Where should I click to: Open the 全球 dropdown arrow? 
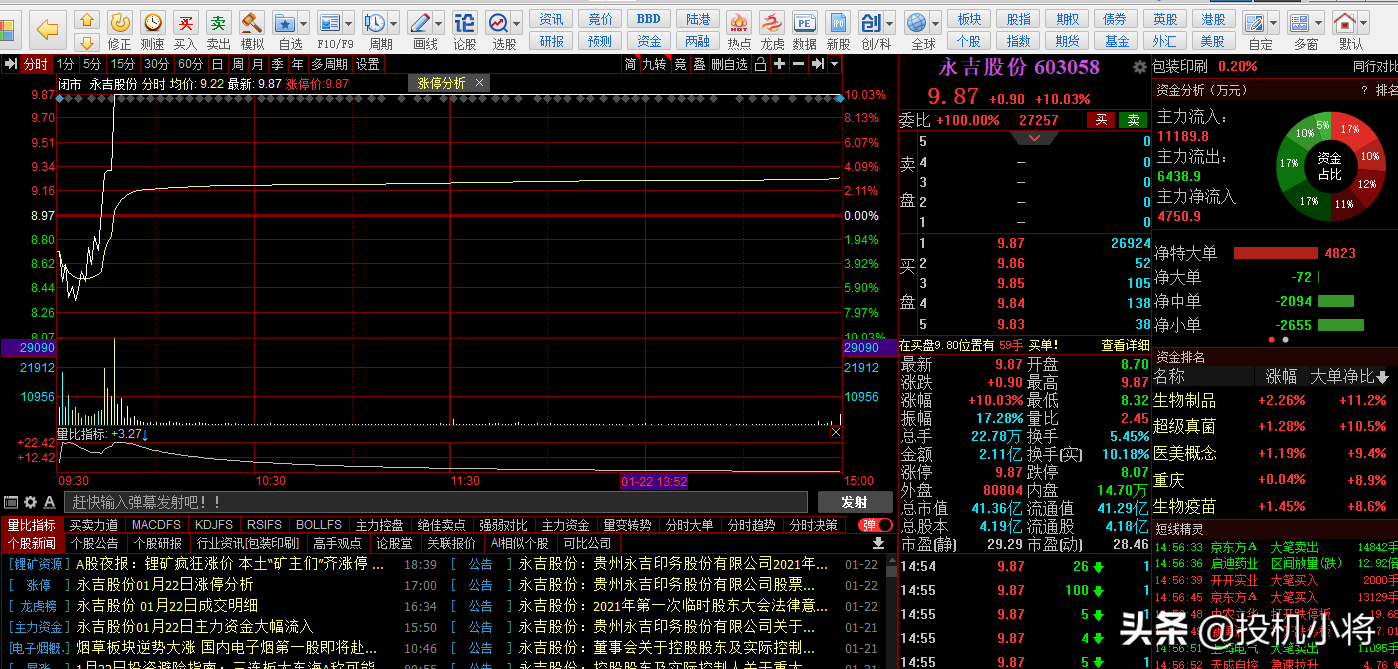point(935,22)
